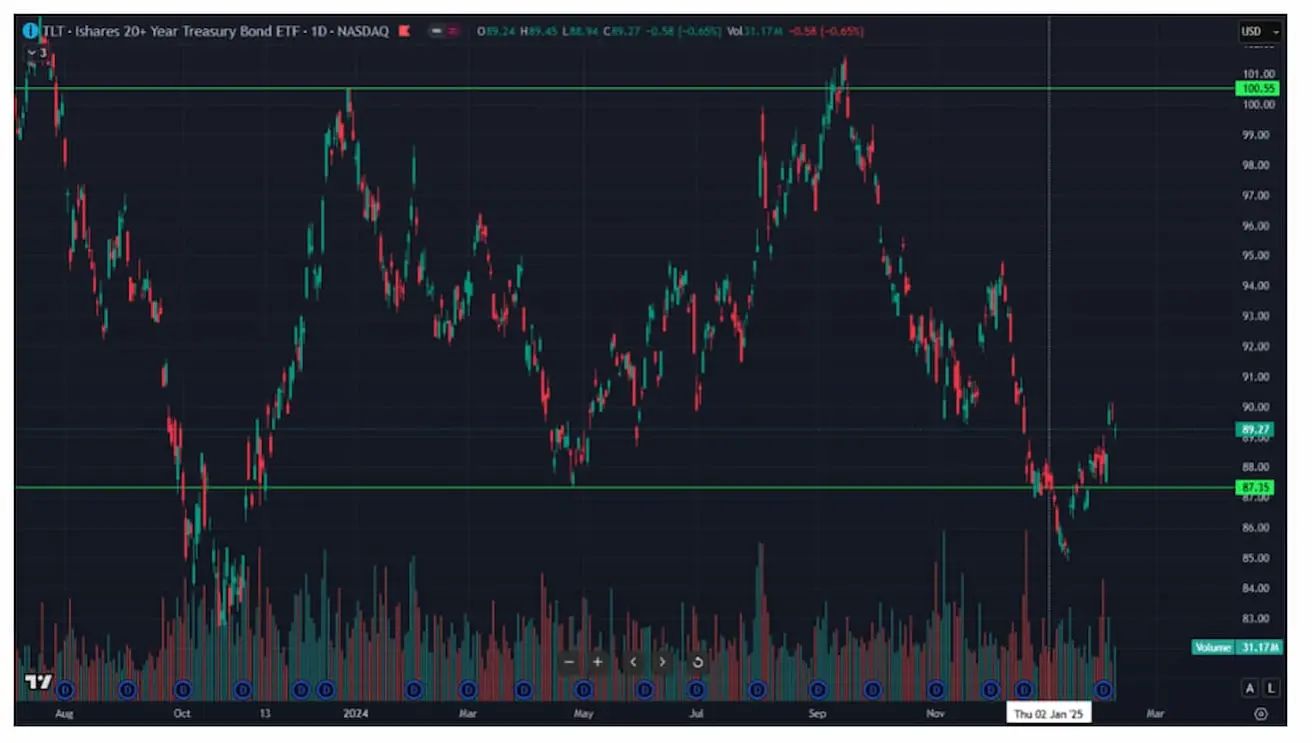Click the Volume 31.17M label on the price axis
Viewport: 1312px width, 743px height.
click(x=1237, y=647)
